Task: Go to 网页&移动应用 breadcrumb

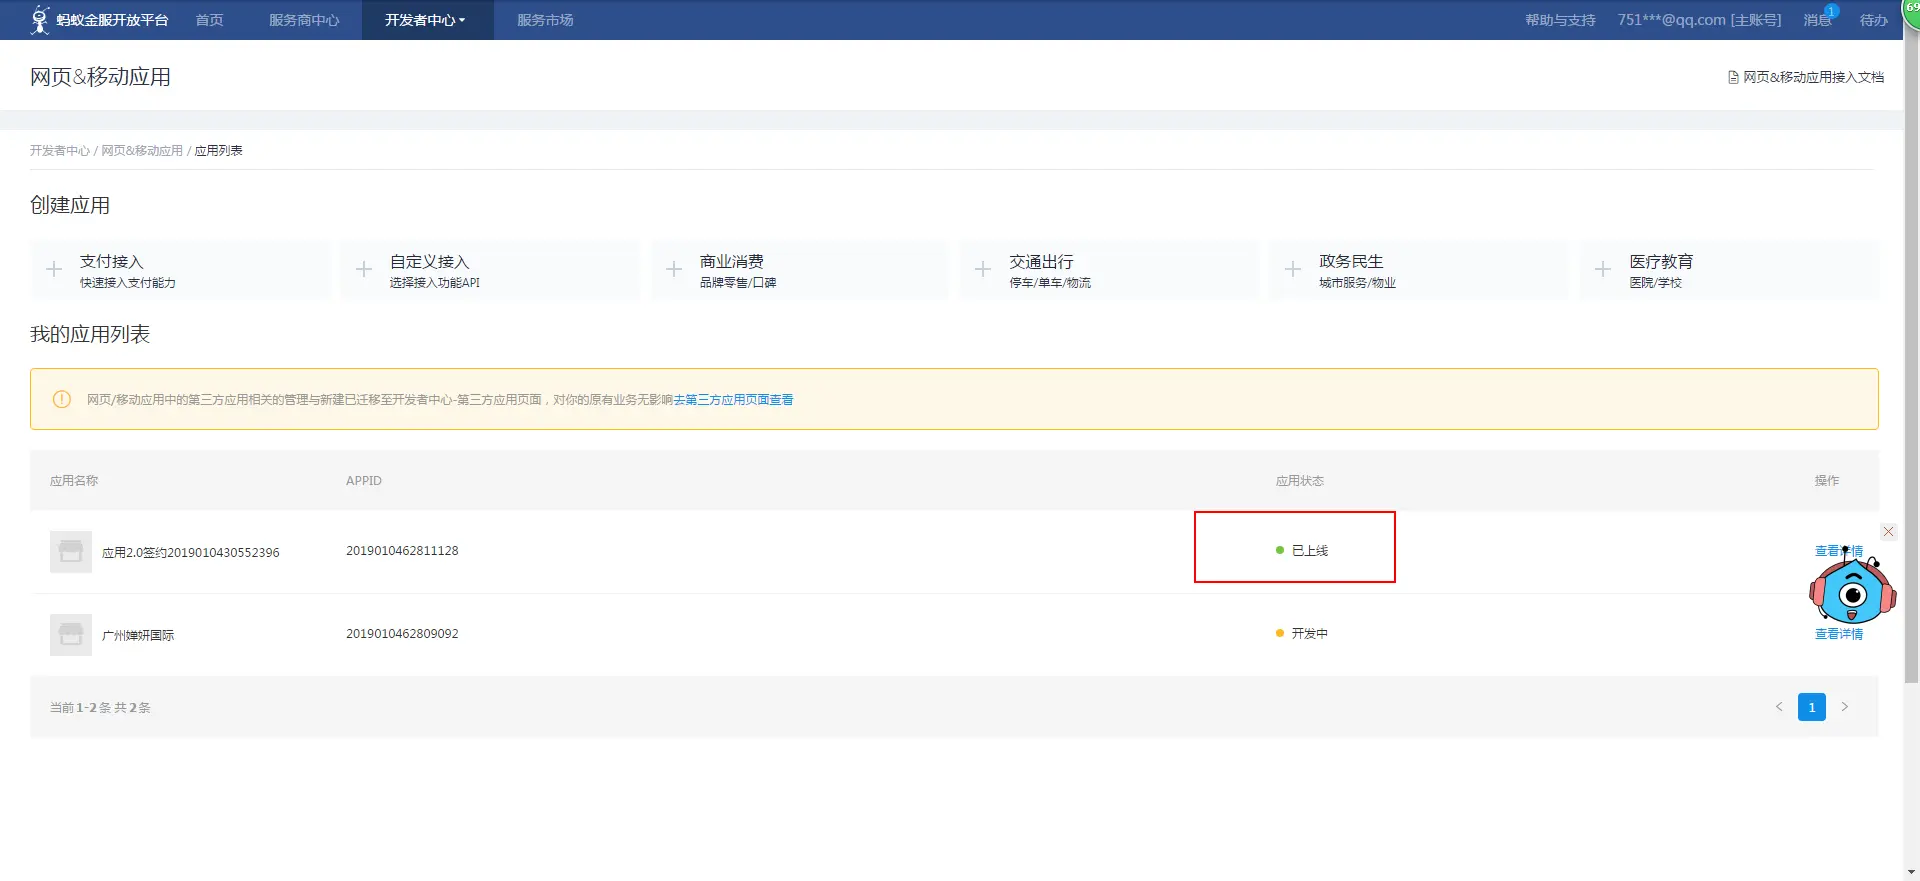Action: pyautogui.click(x=142, y=151)
